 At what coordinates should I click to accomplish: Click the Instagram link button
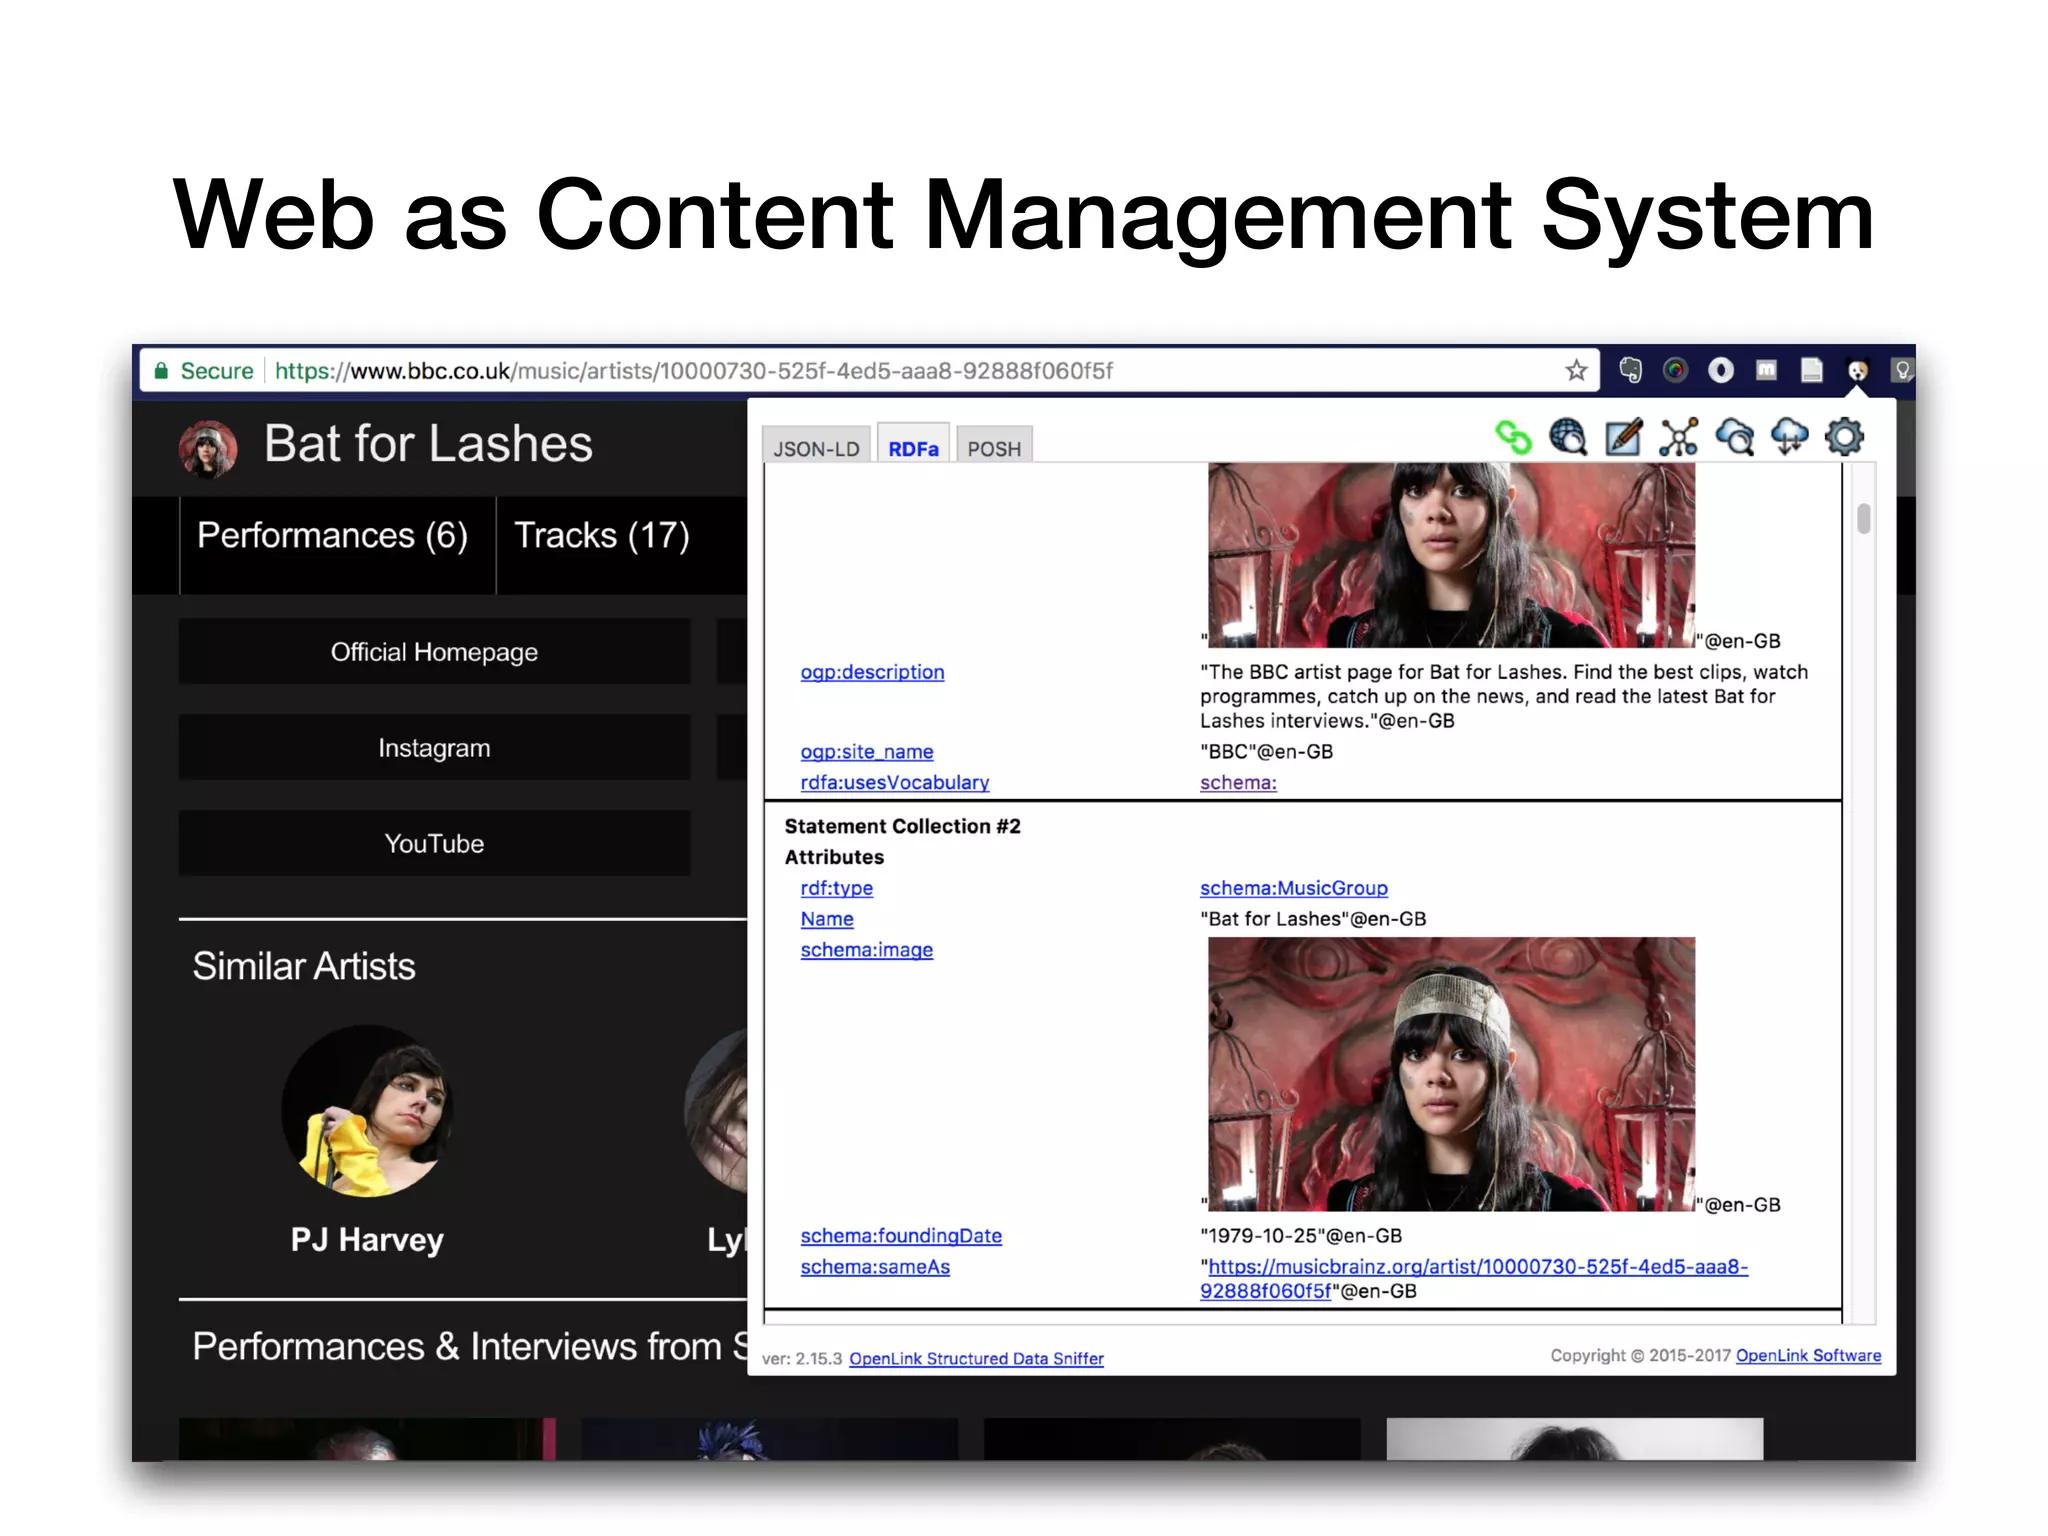click(x=434, y=748)
